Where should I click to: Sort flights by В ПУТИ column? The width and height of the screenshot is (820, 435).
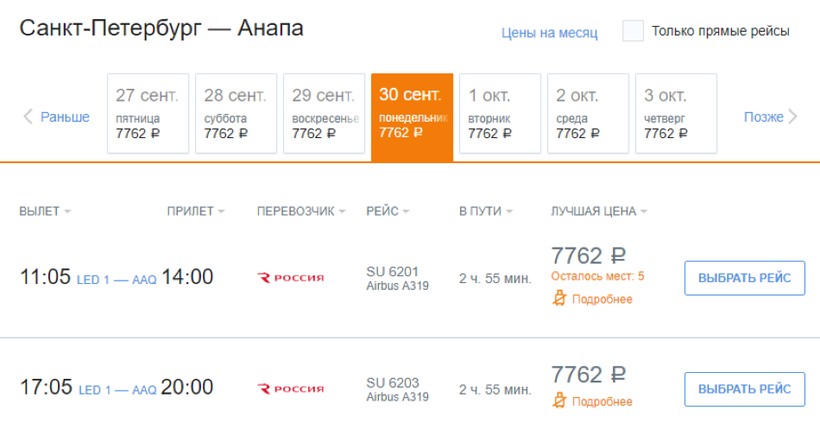(485, 211)
